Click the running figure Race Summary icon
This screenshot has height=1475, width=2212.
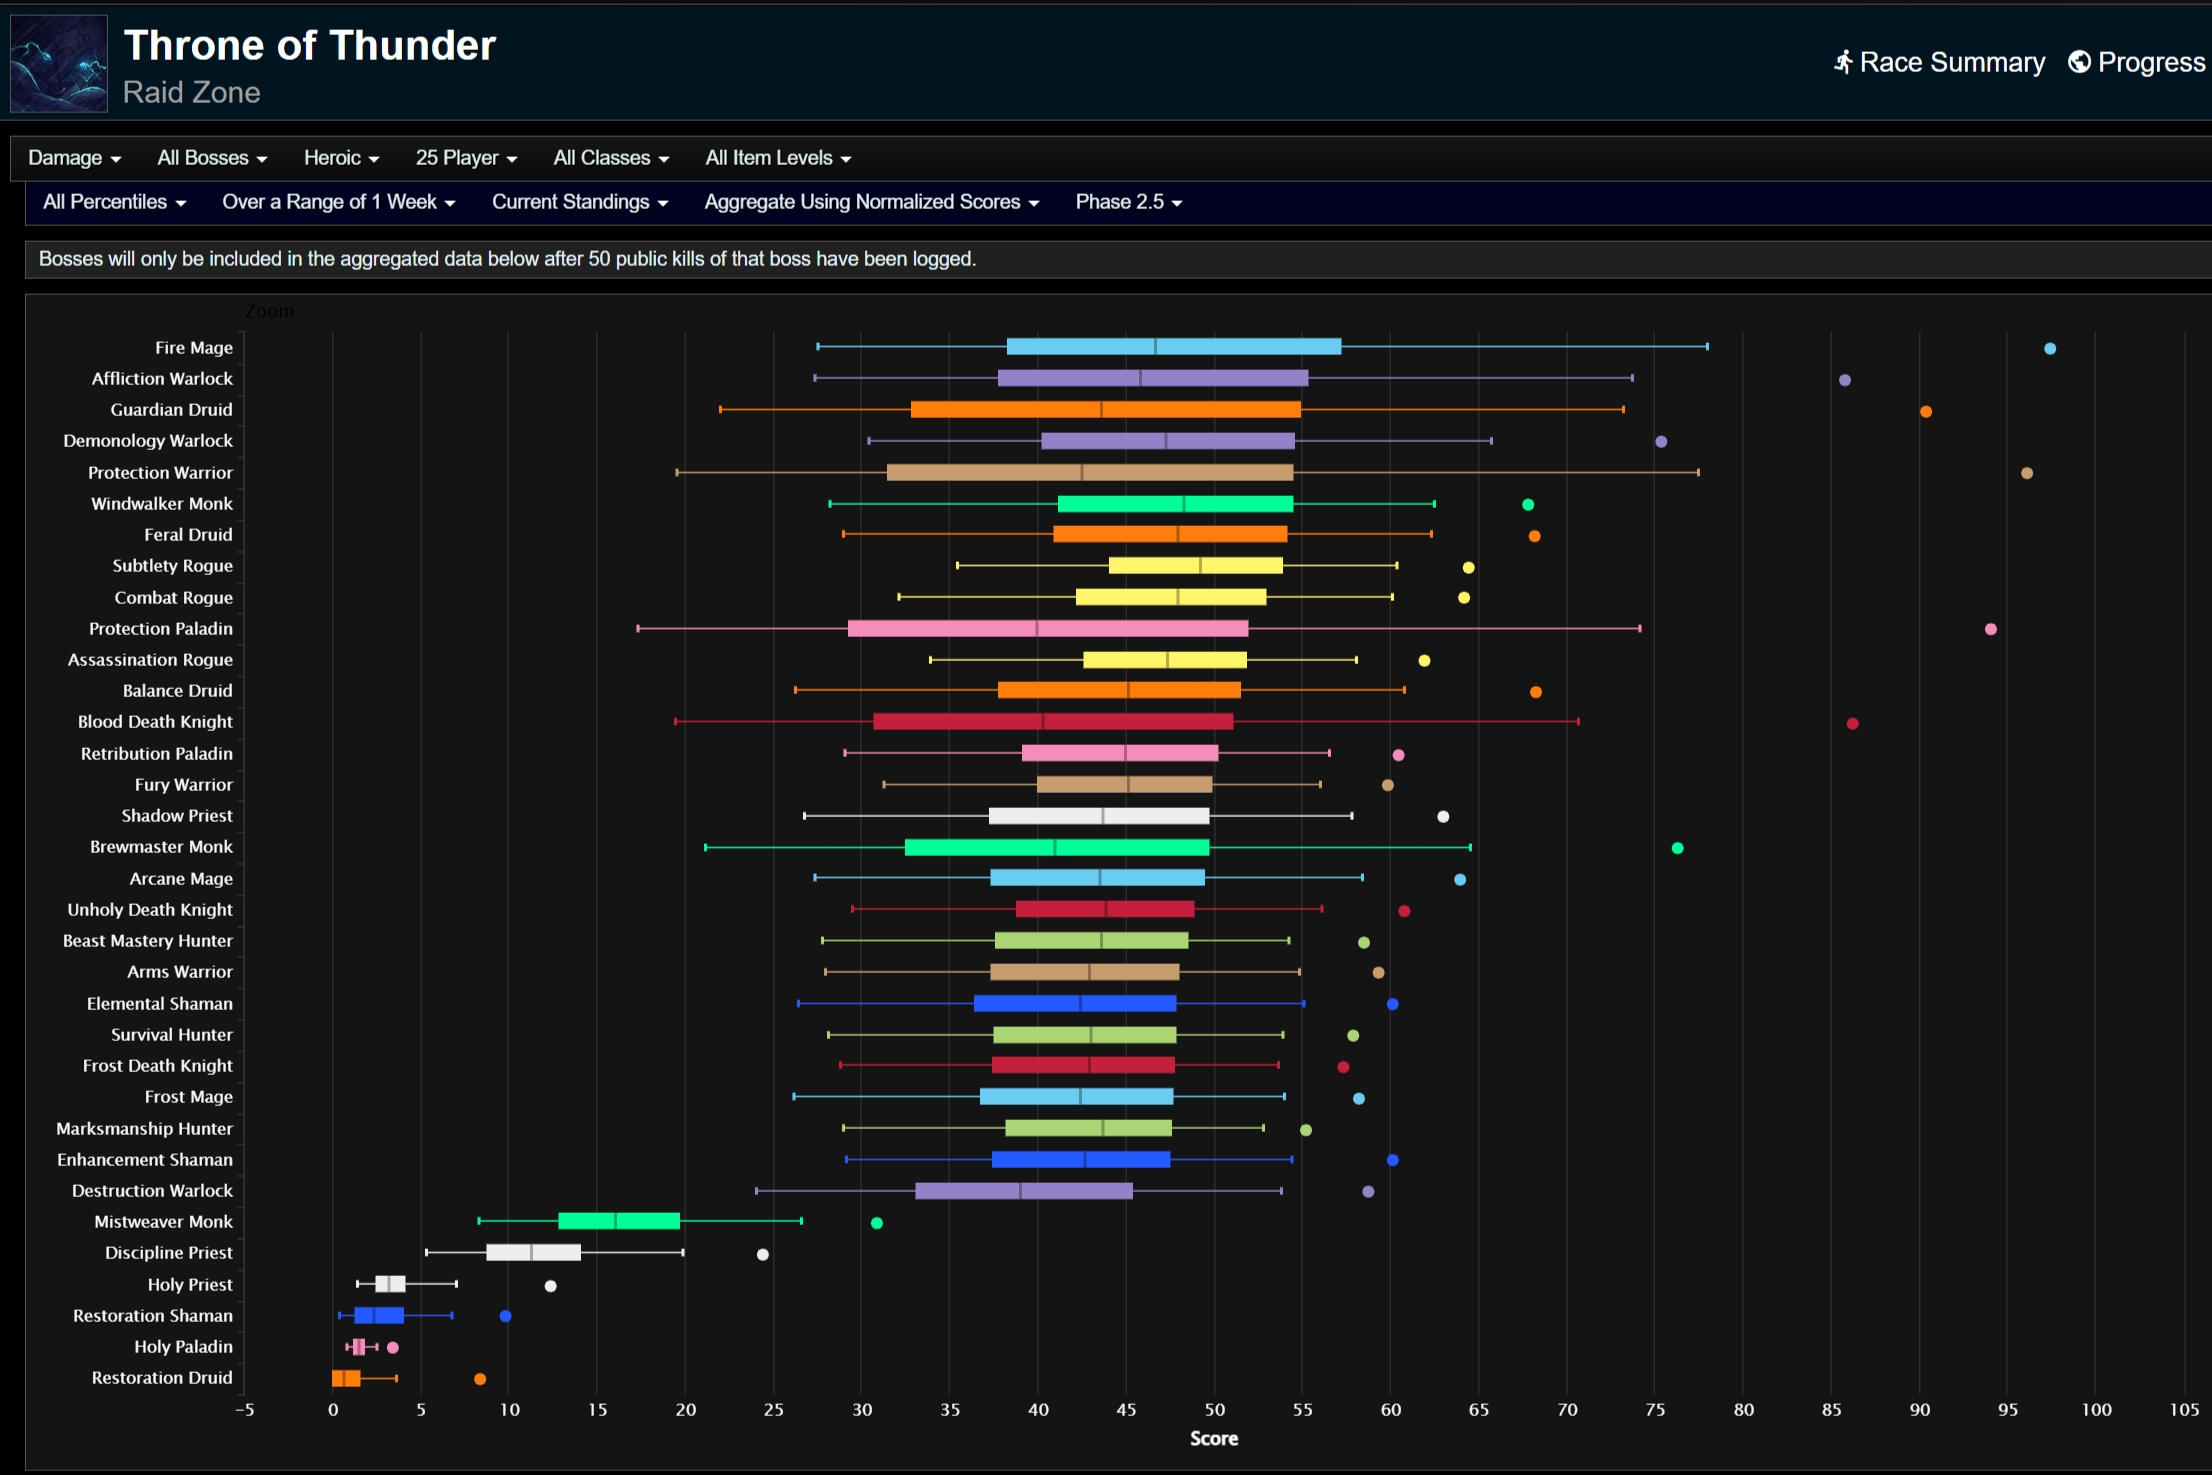point(1843,62)
